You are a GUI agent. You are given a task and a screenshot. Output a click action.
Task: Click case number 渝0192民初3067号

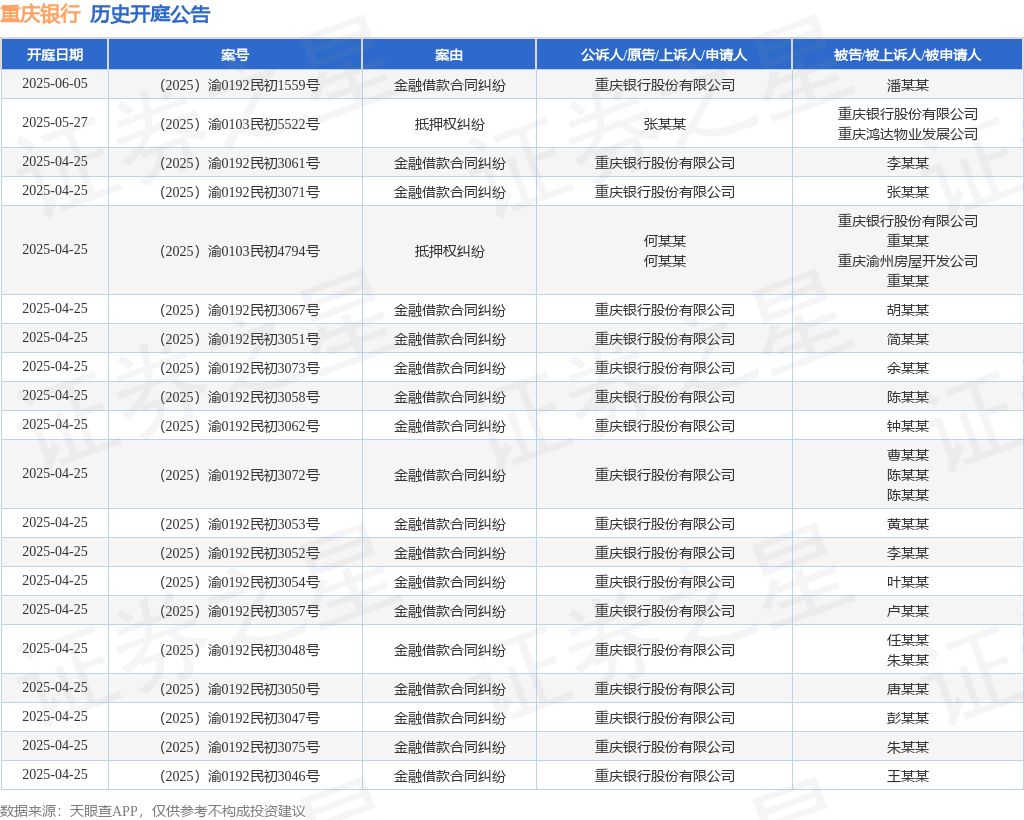click(x=264, y=310)
